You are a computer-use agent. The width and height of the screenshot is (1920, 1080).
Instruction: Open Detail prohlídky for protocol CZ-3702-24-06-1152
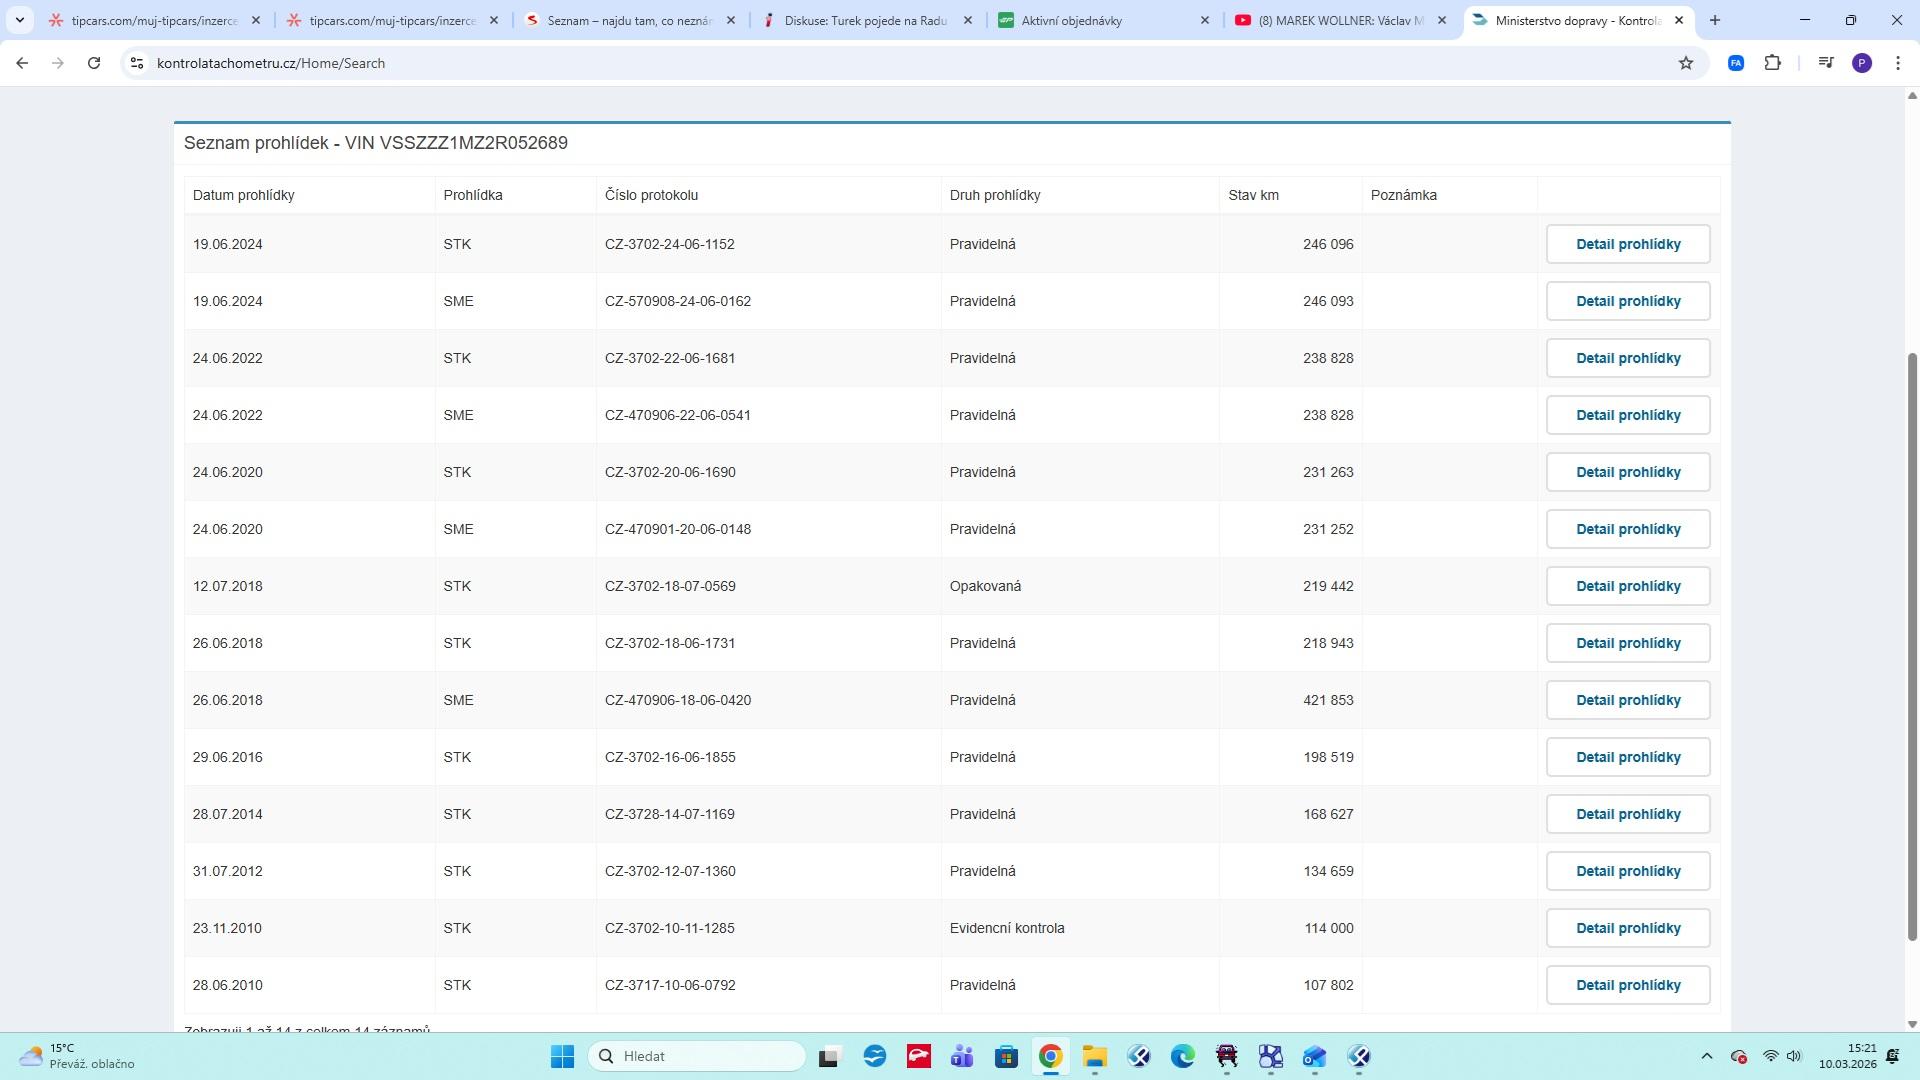pos(1627,244)
